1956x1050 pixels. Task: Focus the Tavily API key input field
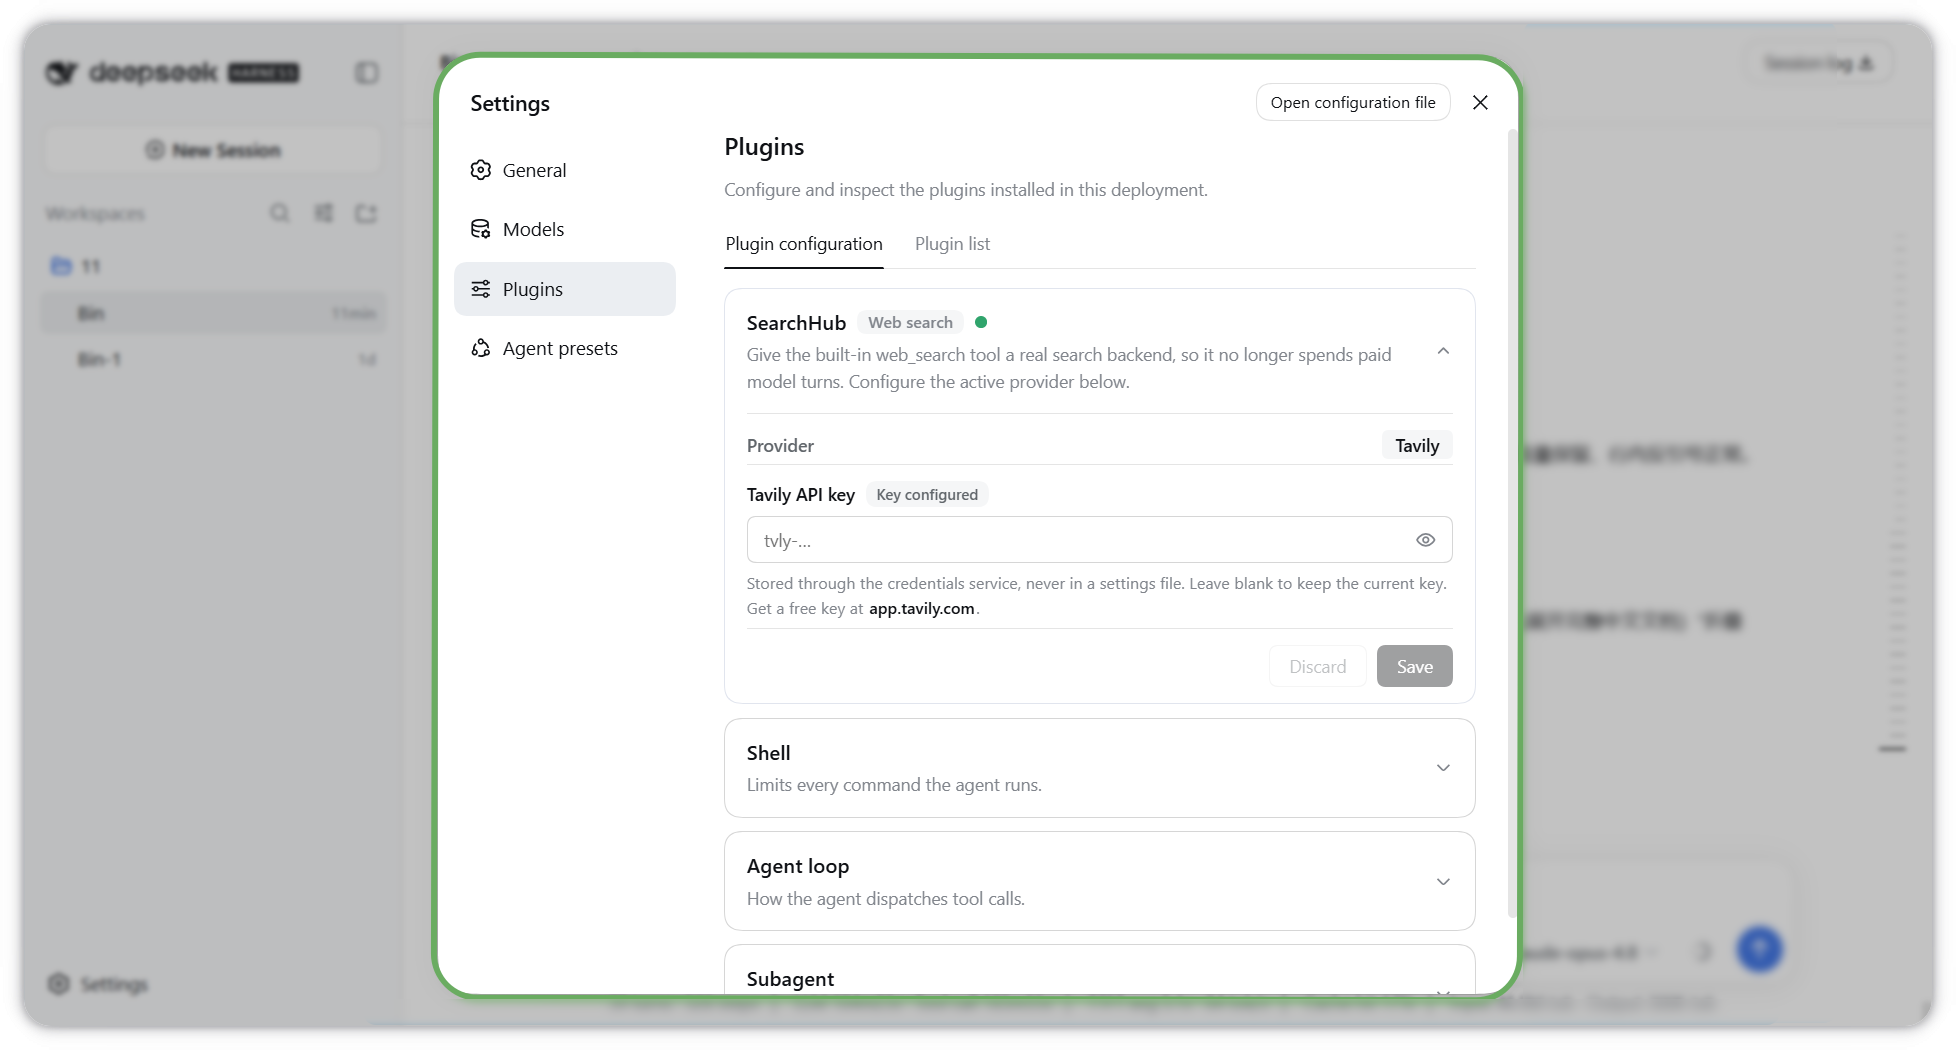click(1100, 540)
